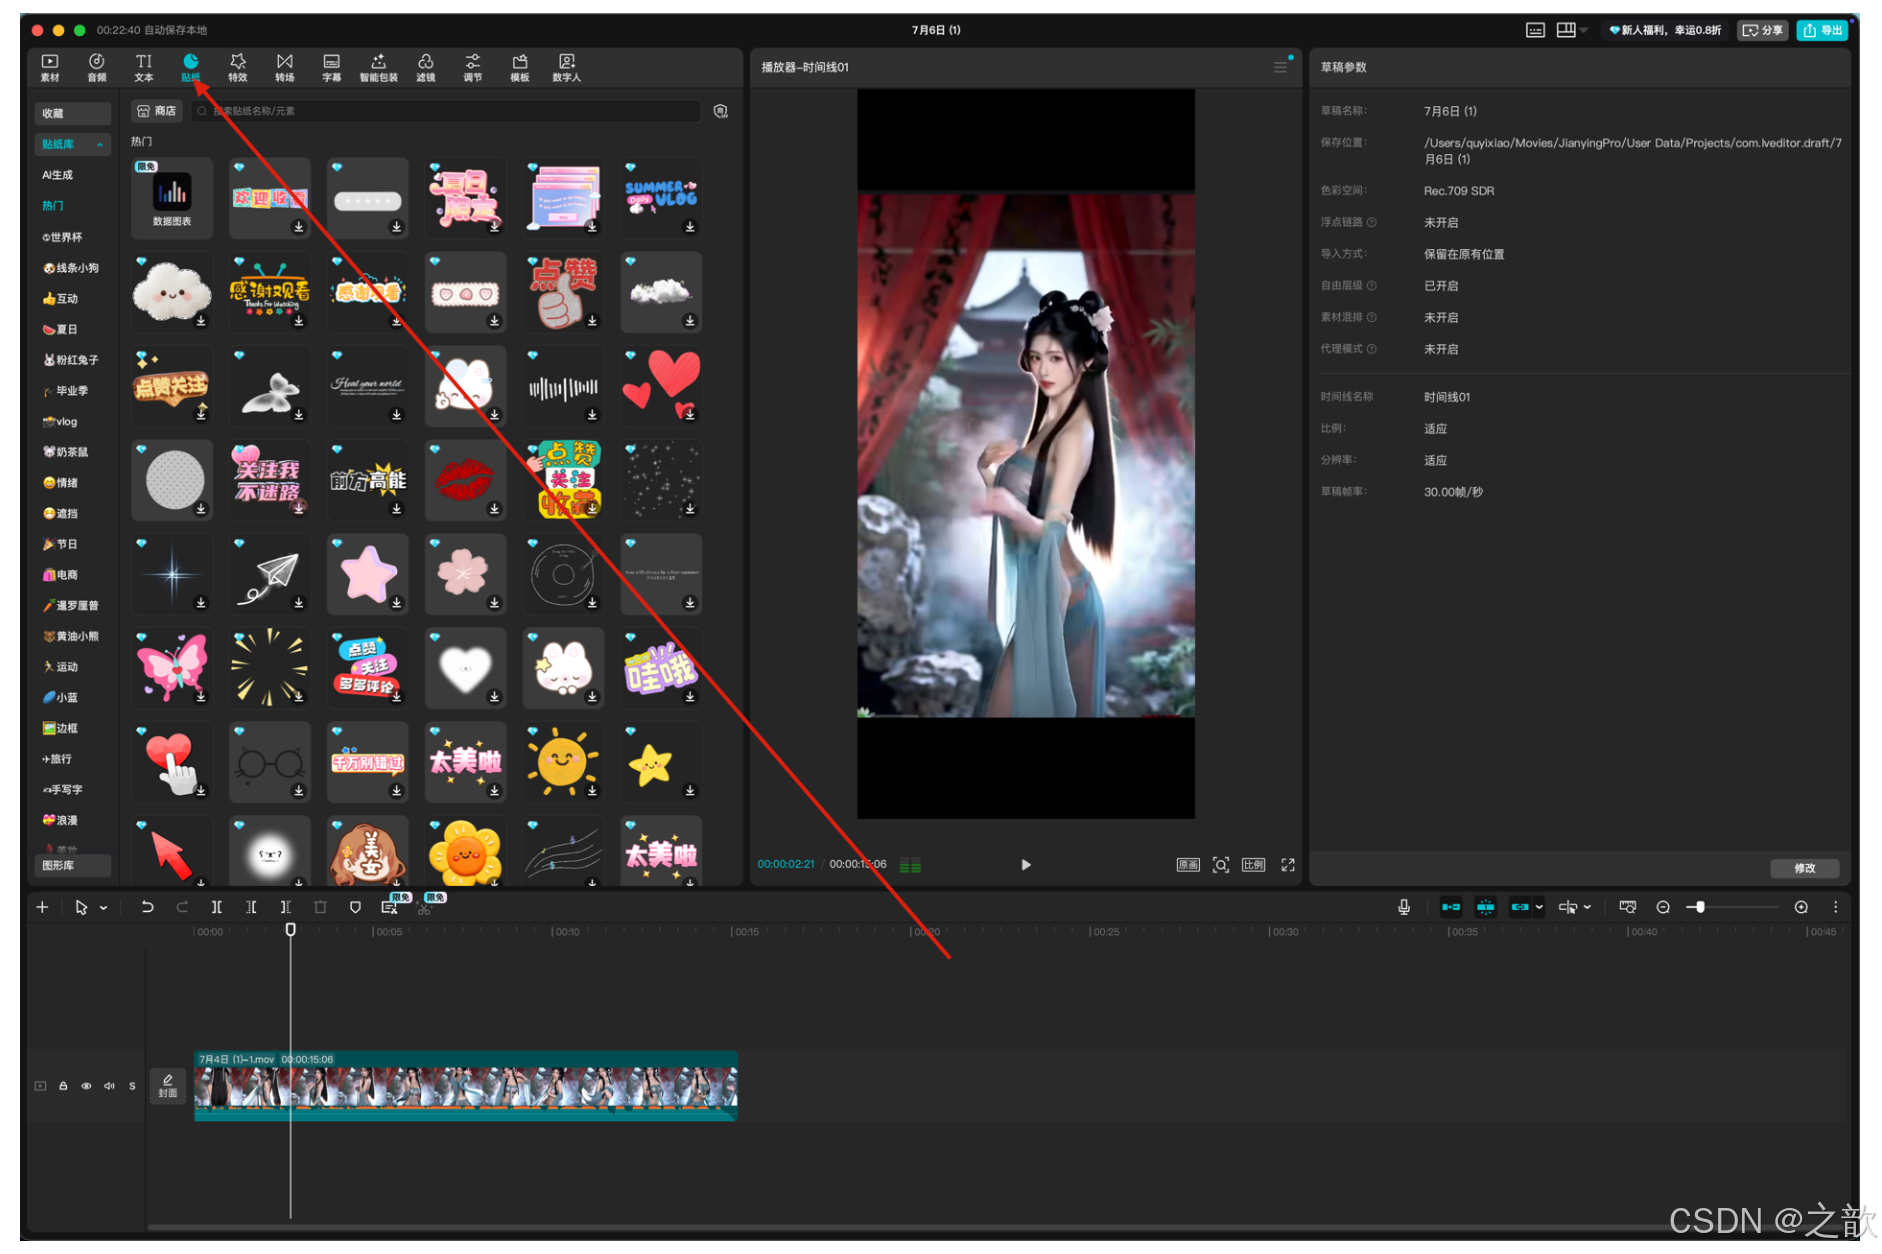
Task: Redo the last undone edit
Action: (x=182, y=907)
